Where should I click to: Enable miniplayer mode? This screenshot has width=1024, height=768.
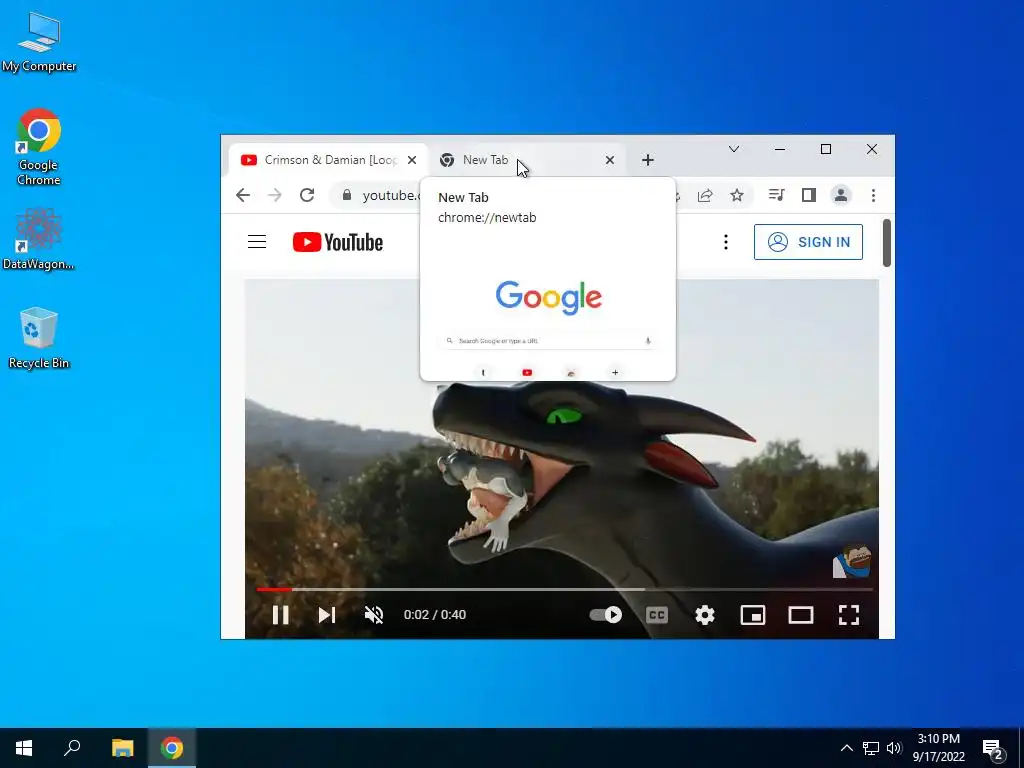(752, 615)
